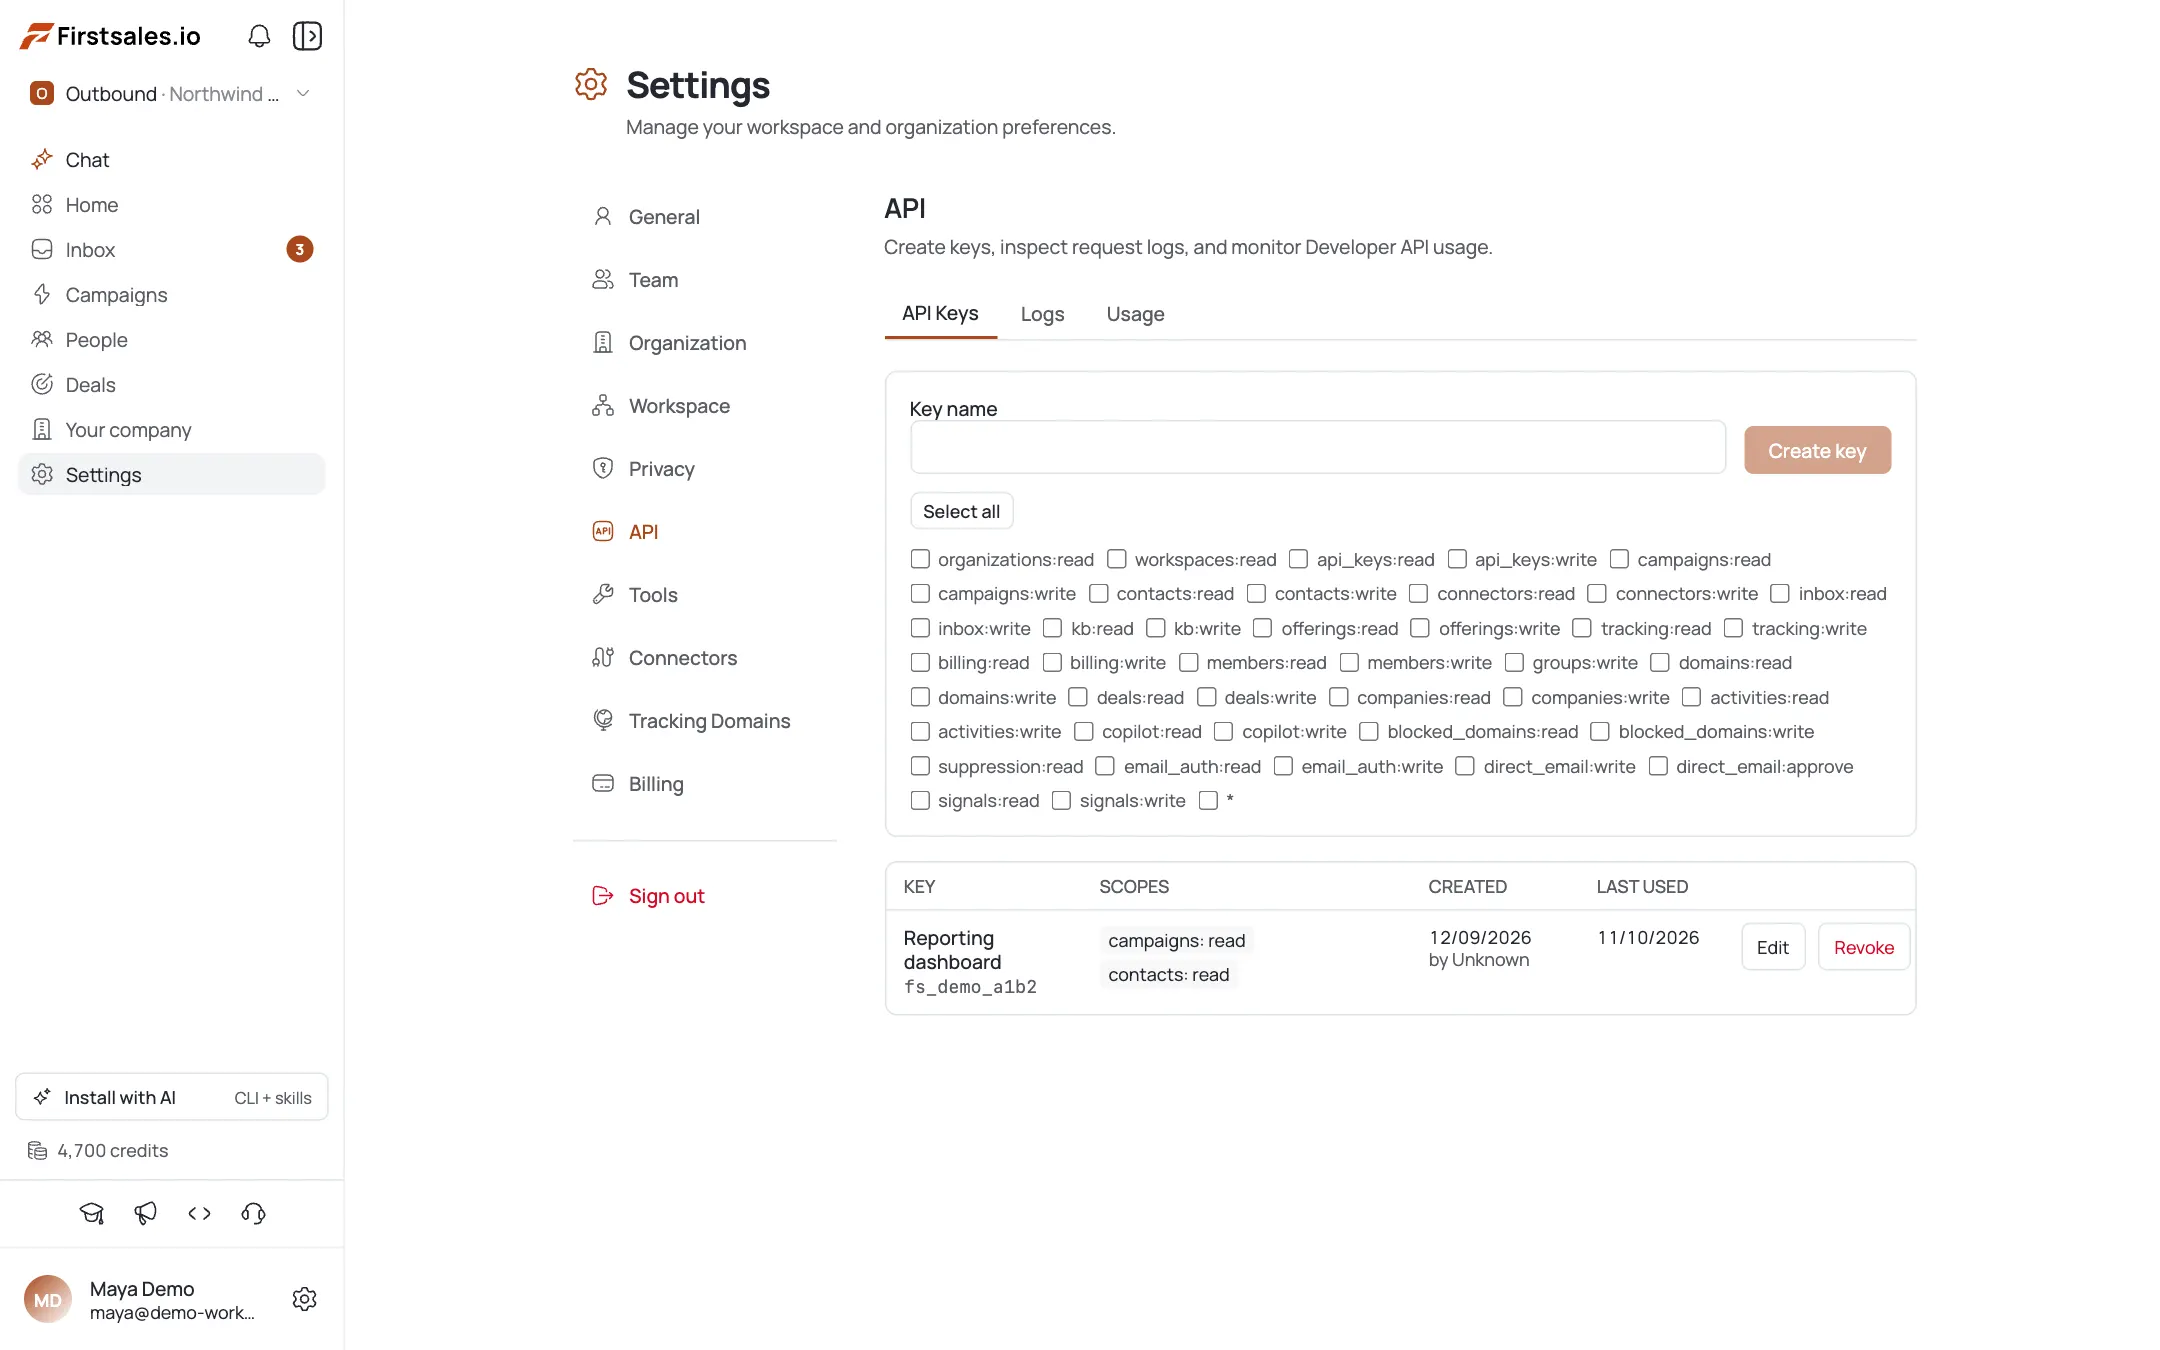Open Connectors settings section
Viewport: 2160px width, 1350px height.
[705, 658]
